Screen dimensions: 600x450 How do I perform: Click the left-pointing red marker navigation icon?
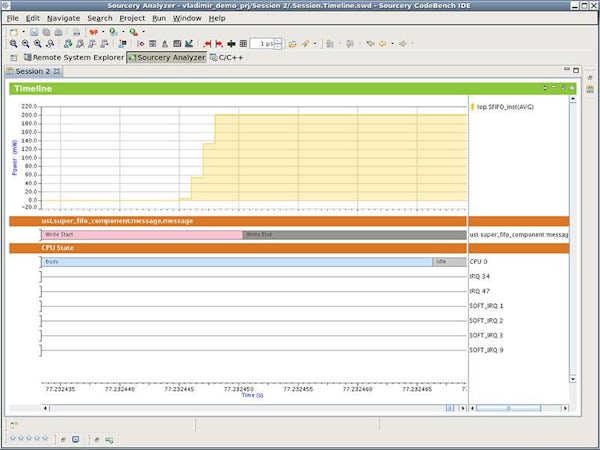pyautogui.click(x=207, y=44)
